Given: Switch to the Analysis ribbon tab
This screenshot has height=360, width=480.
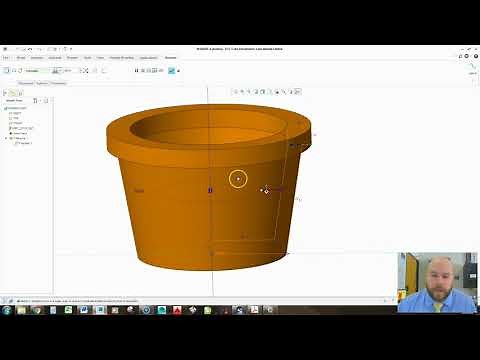Looking at the screenshot, I should [37, 58].
